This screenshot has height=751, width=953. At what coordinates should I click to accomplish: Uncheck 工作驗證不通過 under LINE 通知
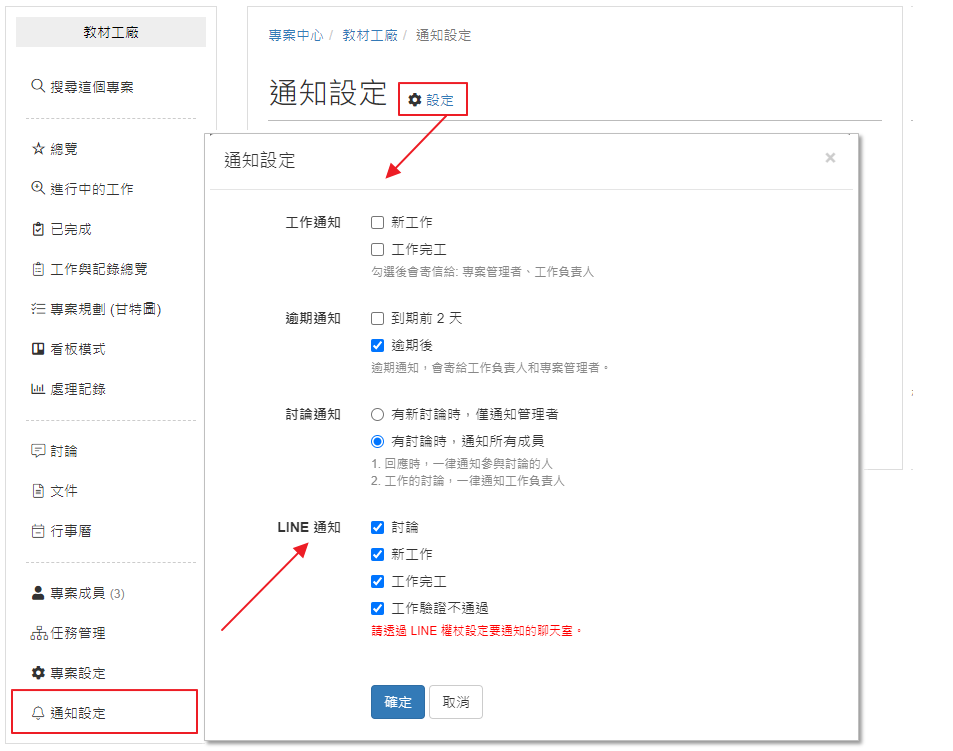tap(377, 608)
